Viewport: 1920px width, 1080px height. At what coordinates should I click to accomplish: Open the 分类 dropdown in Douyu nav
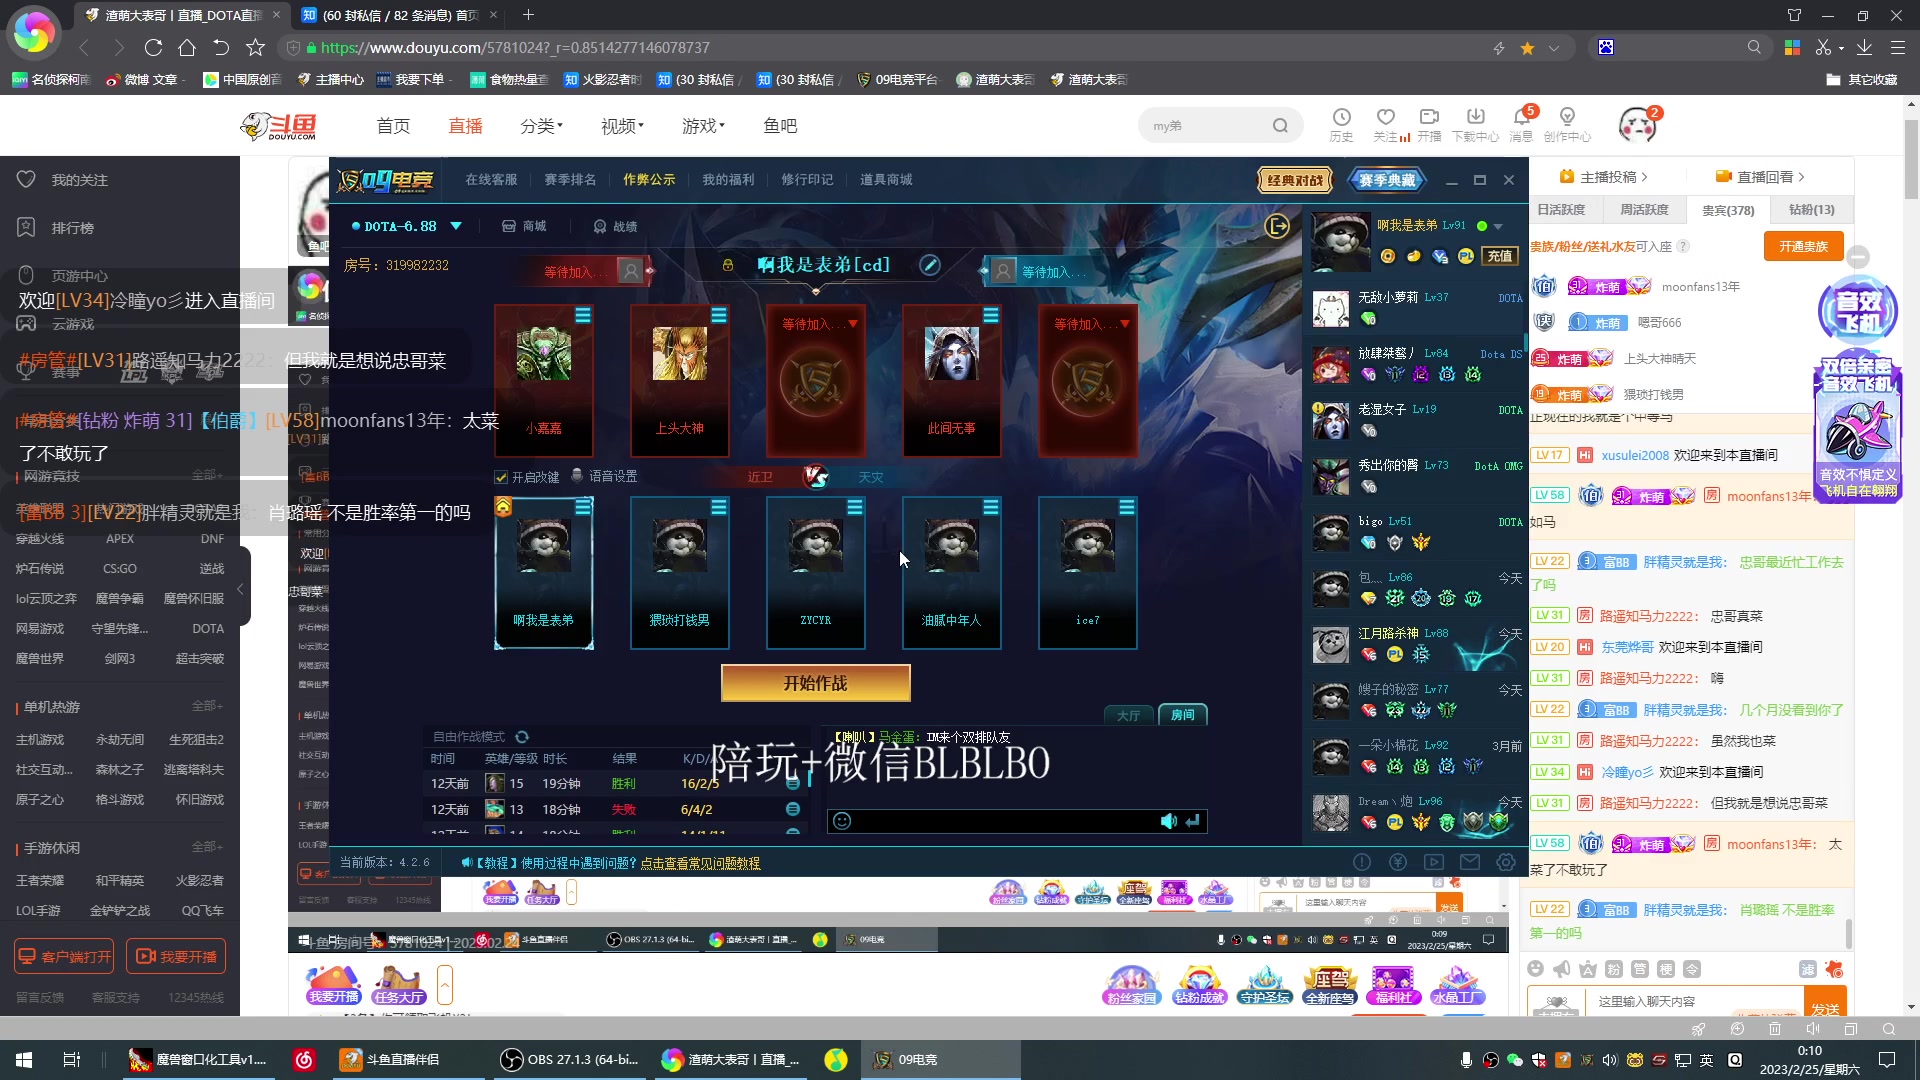(x=541, y=126)
